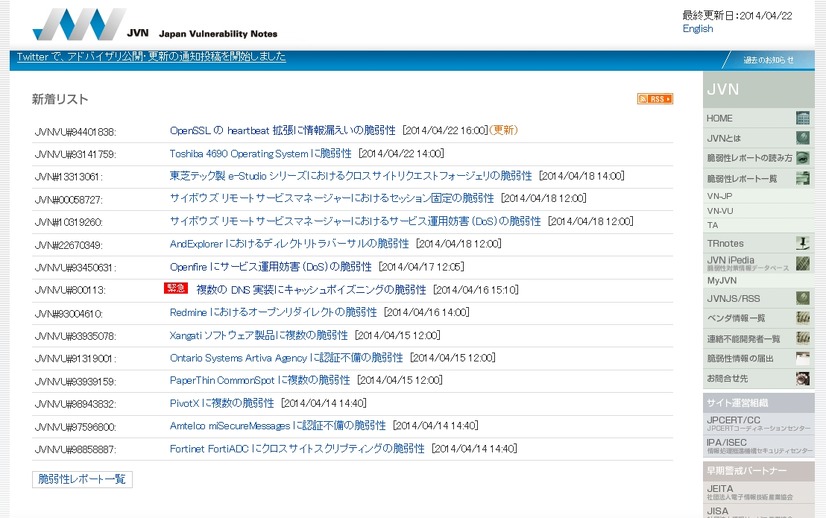Click the icon beside お問合せ先
The image size is (826, 518).
[802, 378]
